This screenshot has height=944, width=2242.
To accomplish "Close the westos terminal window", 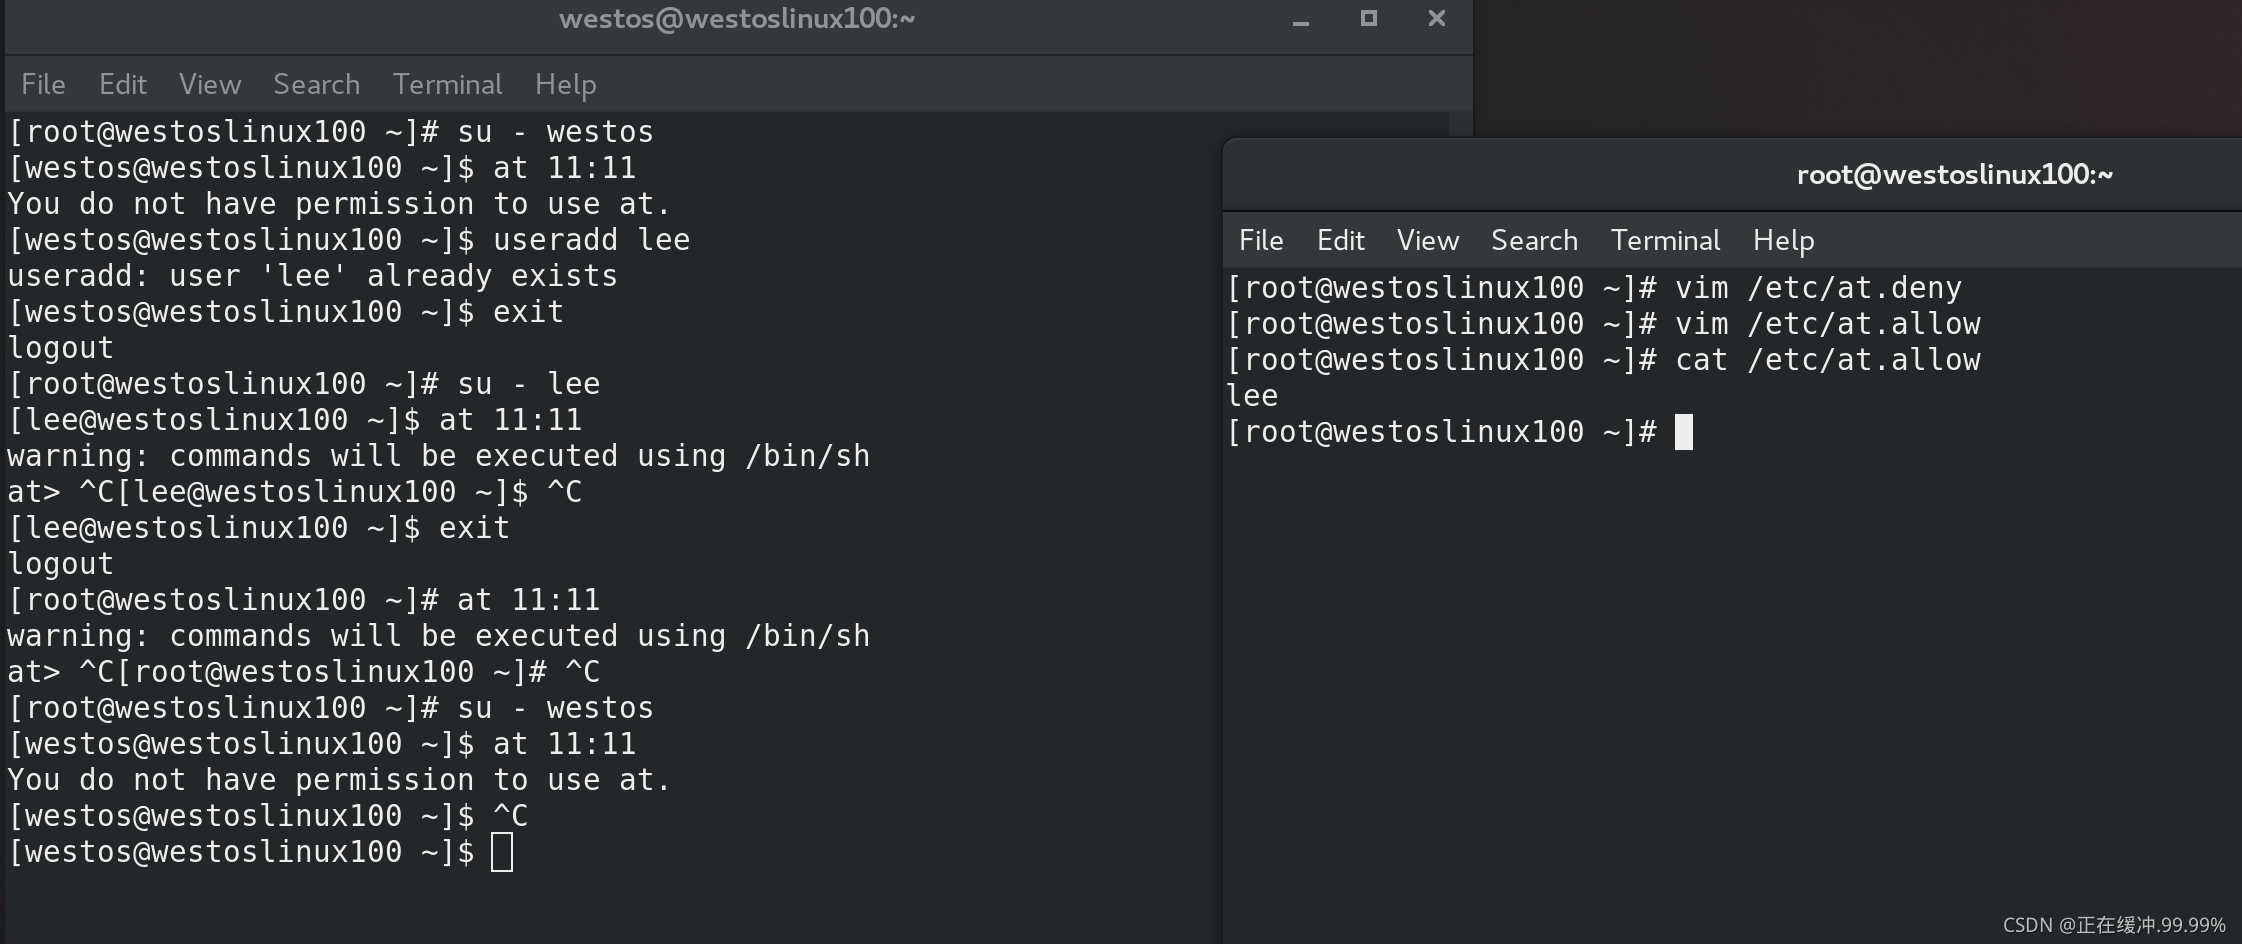I will pos(1436,18).
